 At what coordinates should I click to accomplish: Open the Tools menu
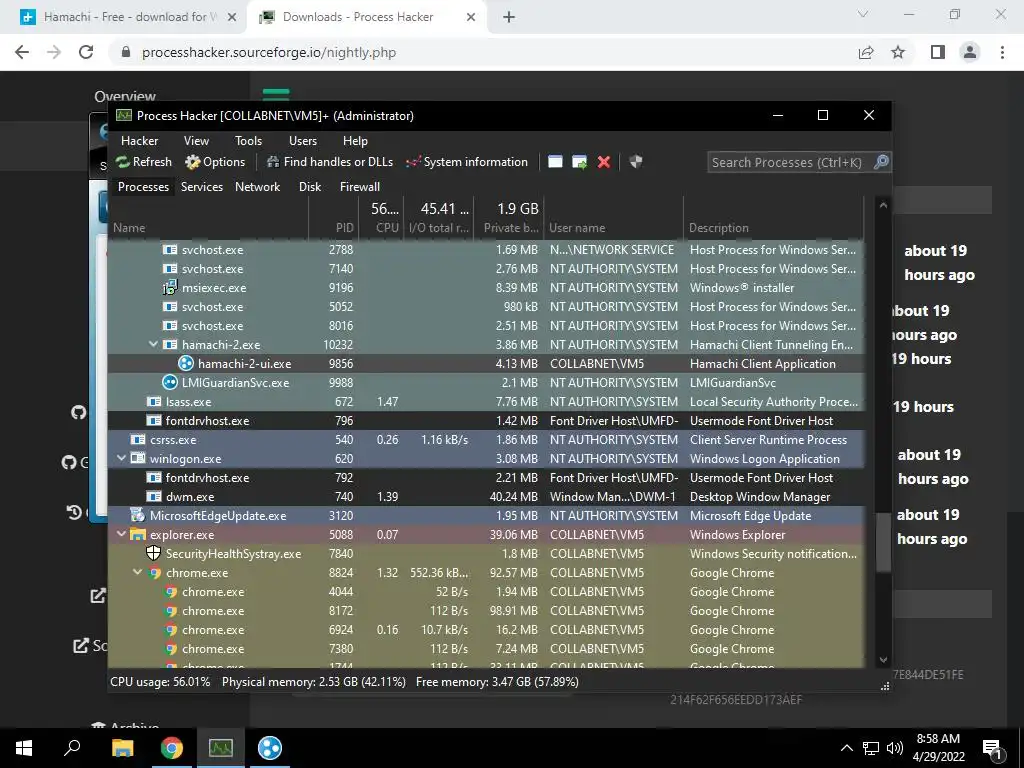[x=248, y=140]
